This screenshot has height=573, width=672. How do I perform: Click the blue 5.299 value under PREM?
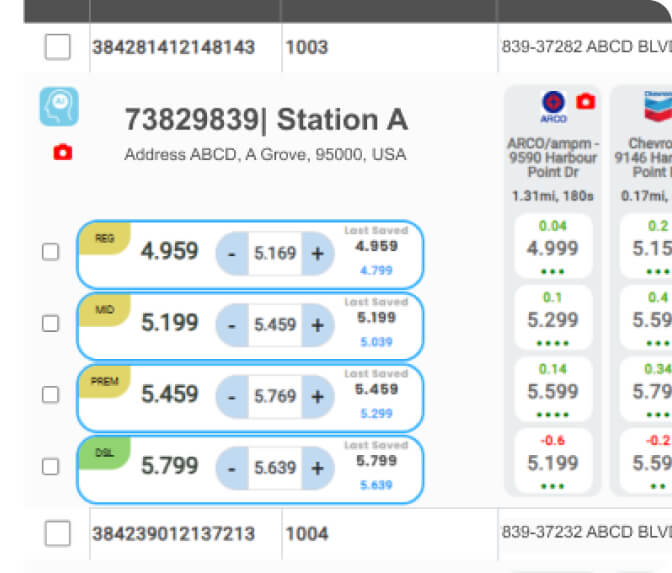(376, 414)
